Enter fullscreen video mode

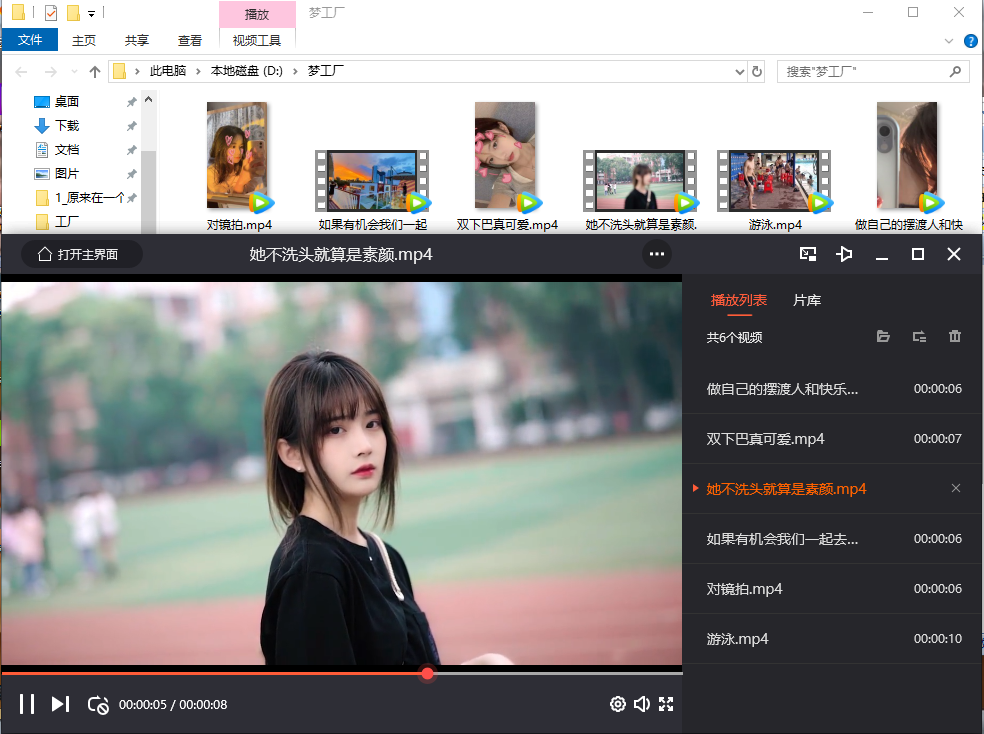[666, 704]
